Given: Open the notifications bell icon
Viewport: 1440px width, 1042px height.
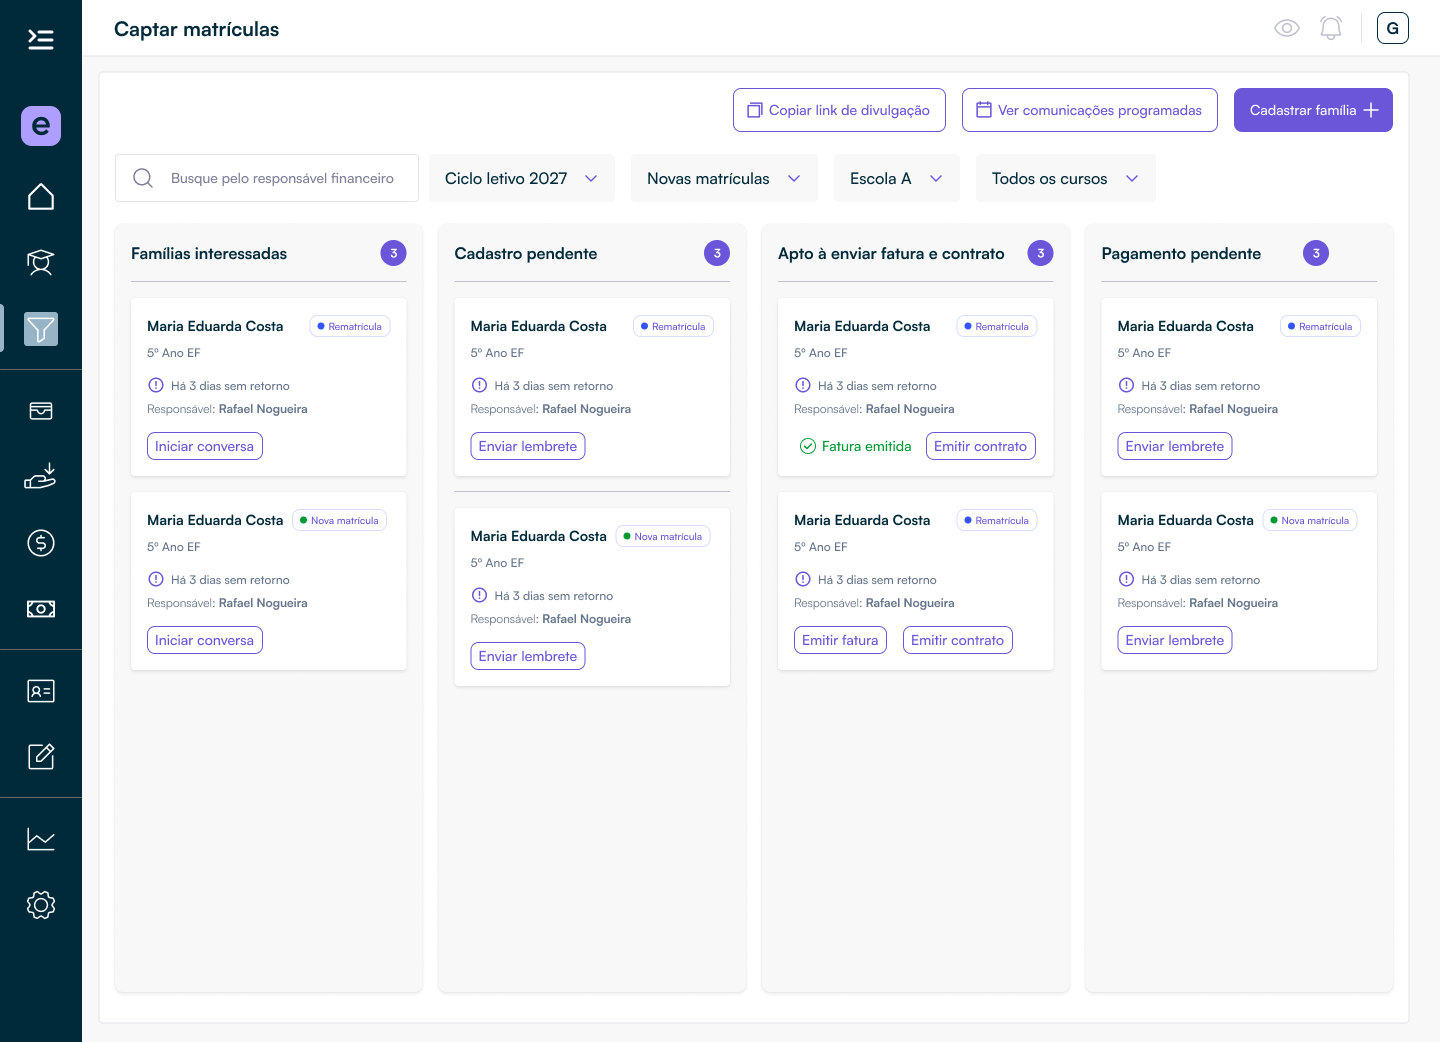Looking at the screenshot, I should 1331,28.
